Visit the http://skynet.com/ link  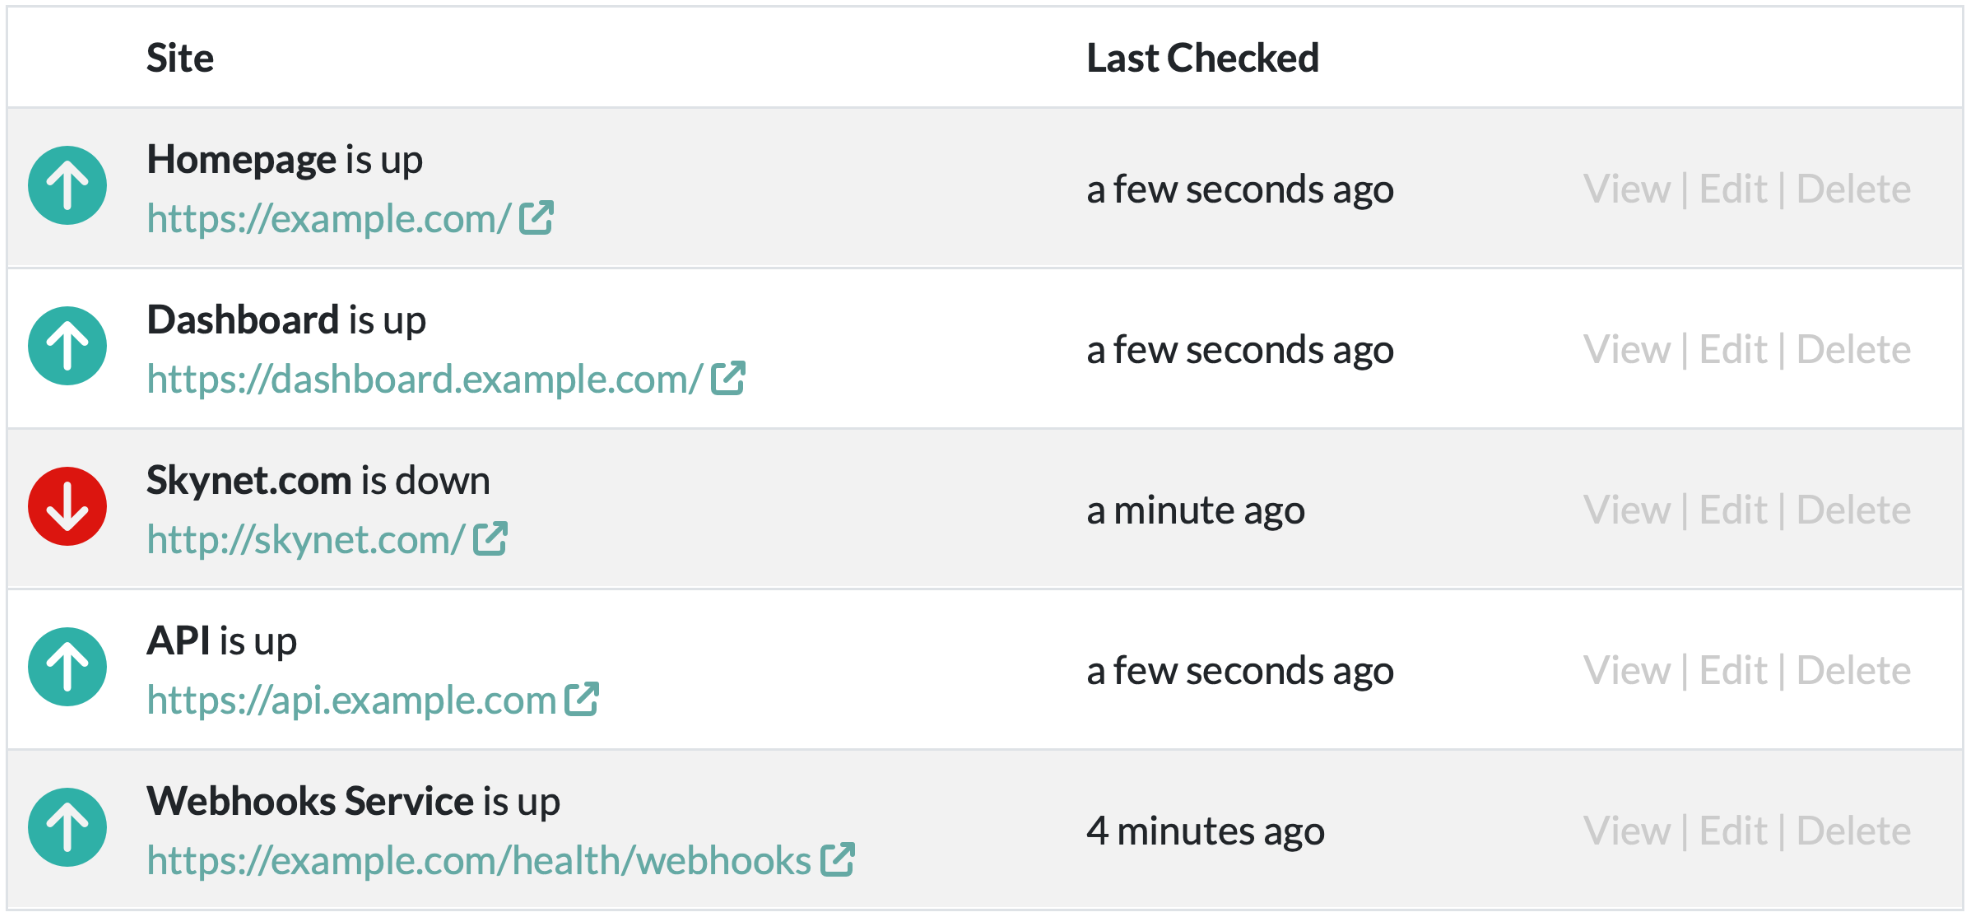click(305, 540)
